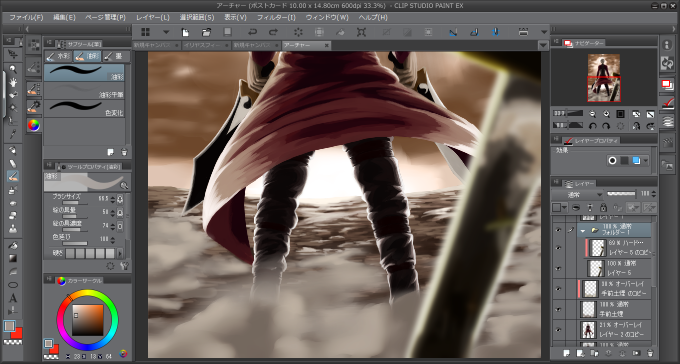Expand hardness options arrow
This screenshot has width=680, height=364.
pyautogui.click(x=120, y=253)
